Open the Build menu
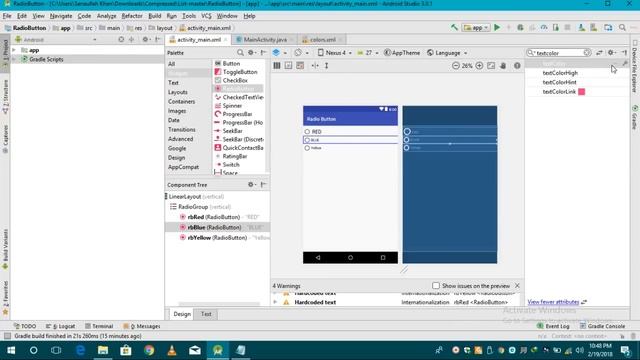Image resolution: width=640 pixels, height=360 pixels. coord(155,16)
